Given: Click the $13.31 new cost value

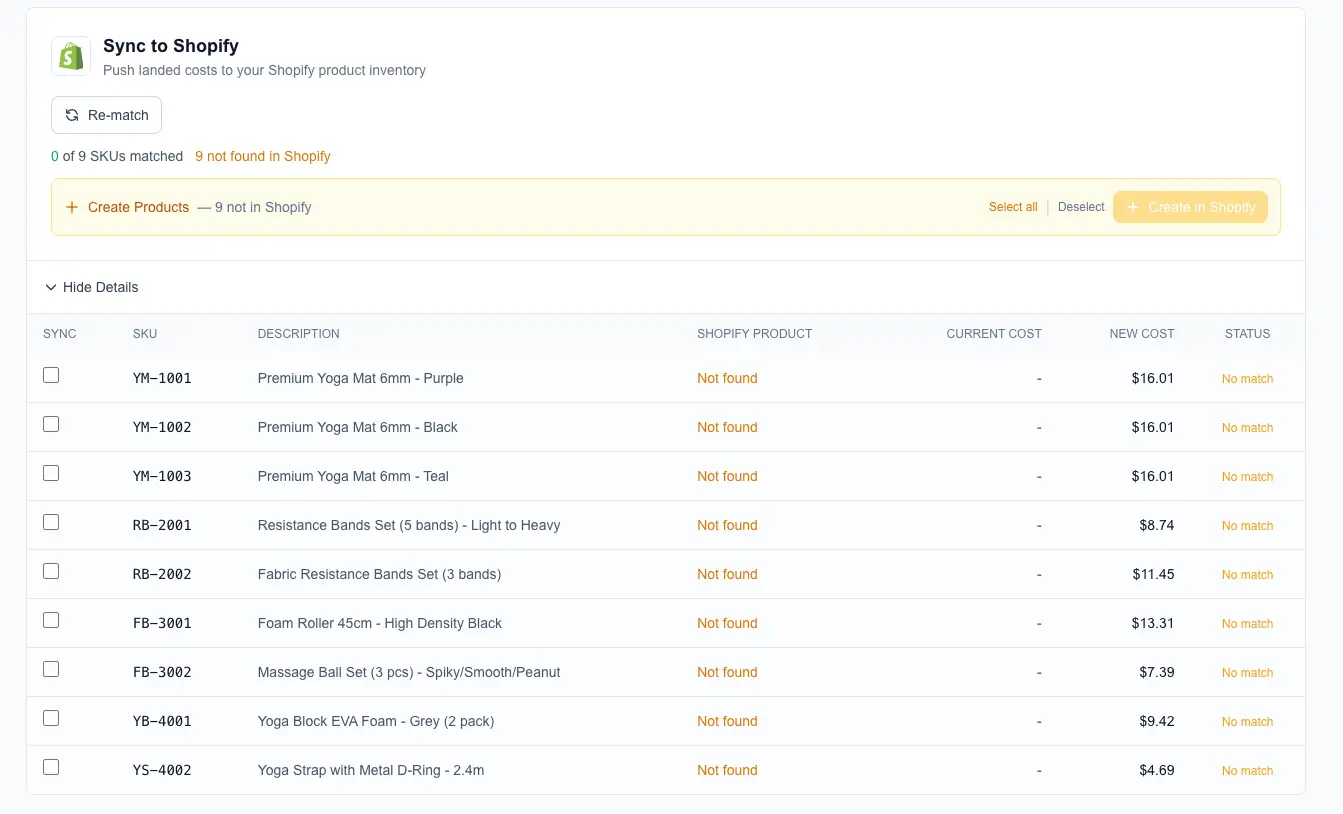Looking at the screenshot, I should click(1153, 624).
